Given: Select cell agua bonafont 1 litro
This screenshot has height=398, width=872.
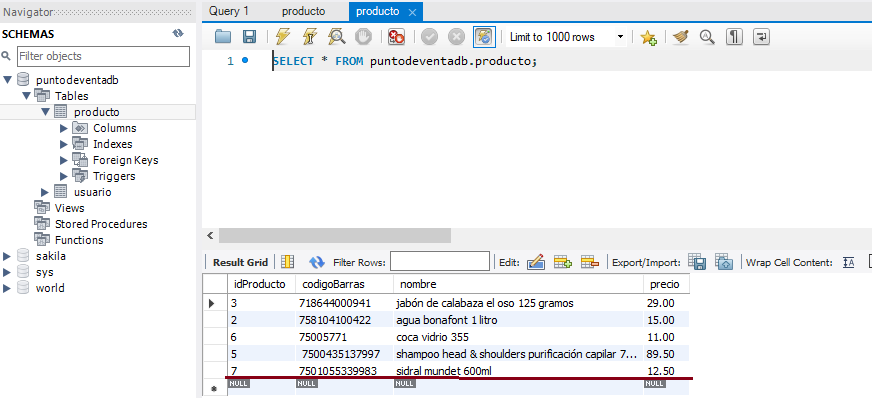Looking at the screenshot, I should pos(518,320).
